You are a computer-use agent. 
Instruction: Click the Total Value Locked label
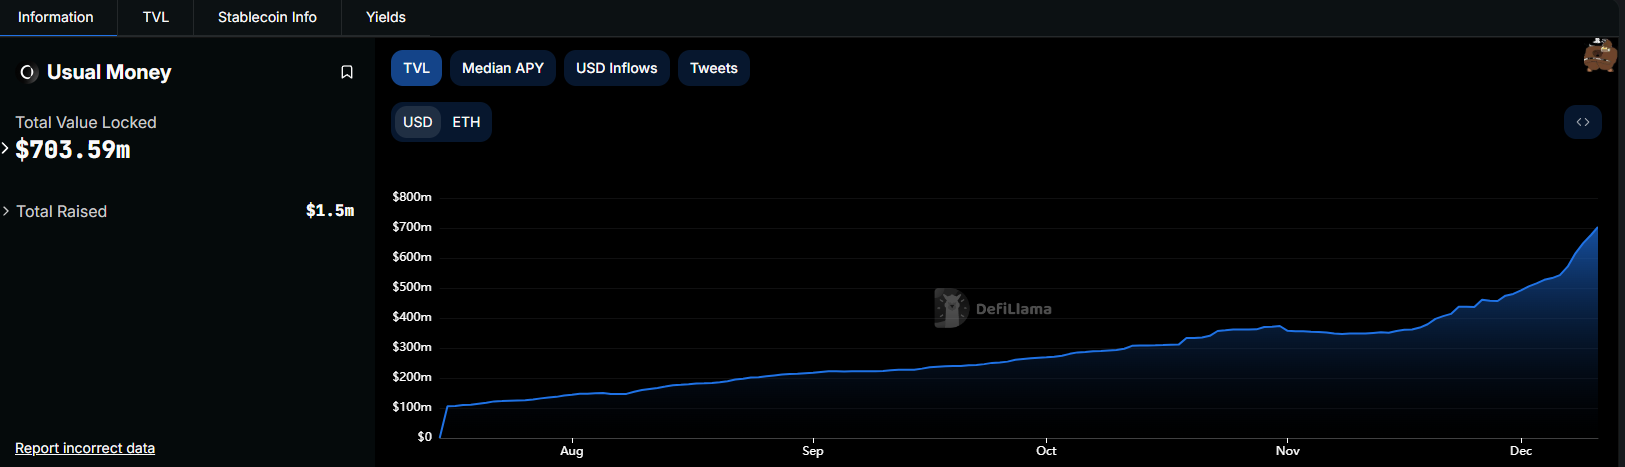(86, 122)
